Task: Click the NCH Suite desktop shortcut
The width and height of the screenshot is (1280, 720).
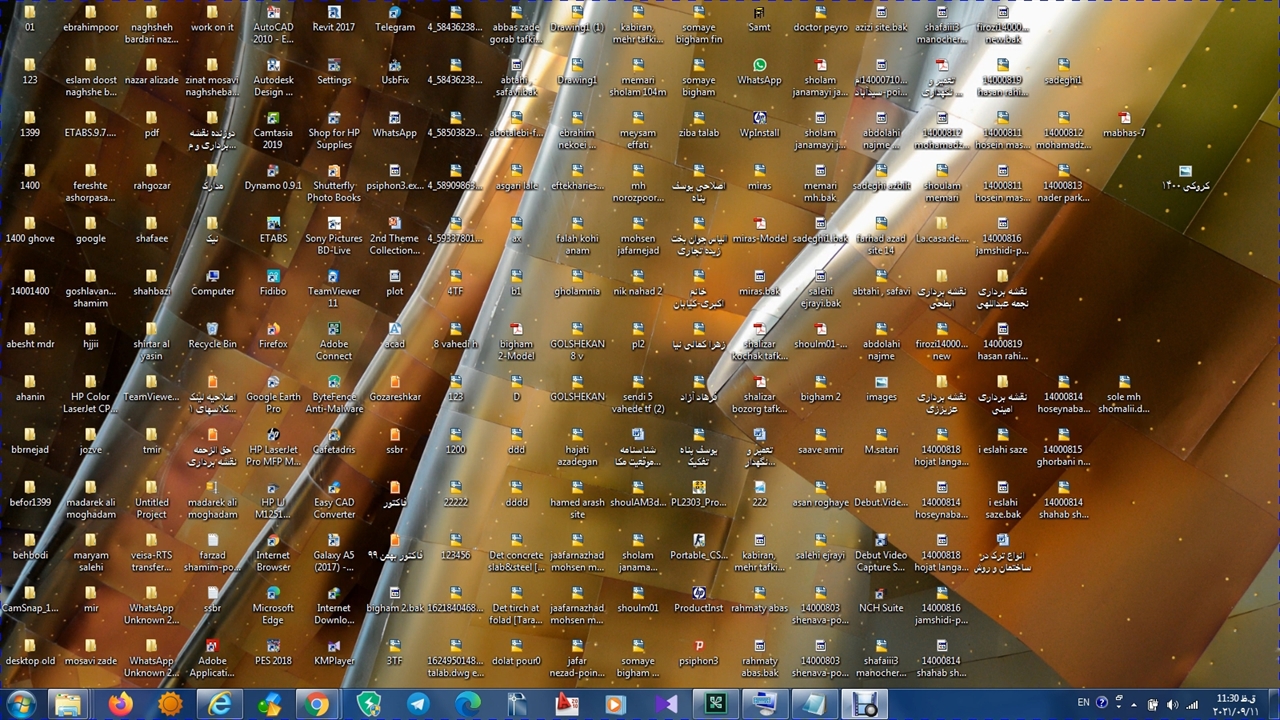Action: pos(880,594)
